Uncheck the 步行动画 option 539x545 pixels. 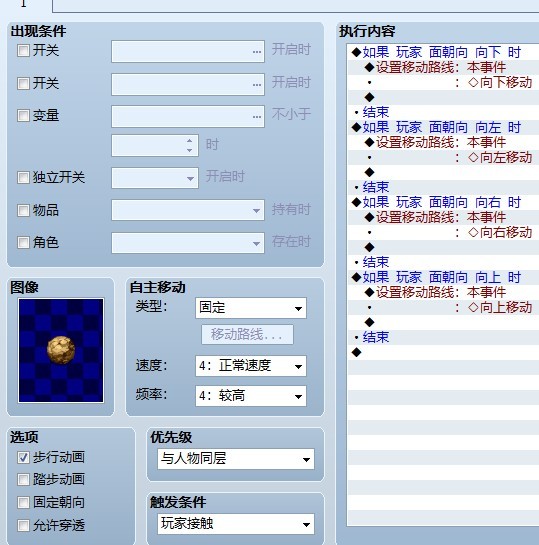[x=23, y=457]
